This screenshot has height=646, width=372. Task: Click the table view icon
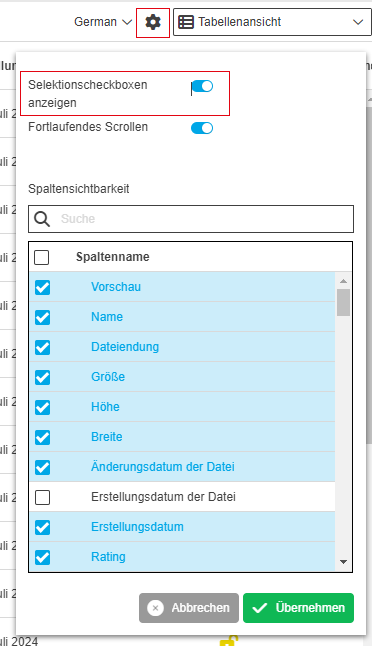tap(186, 22)
